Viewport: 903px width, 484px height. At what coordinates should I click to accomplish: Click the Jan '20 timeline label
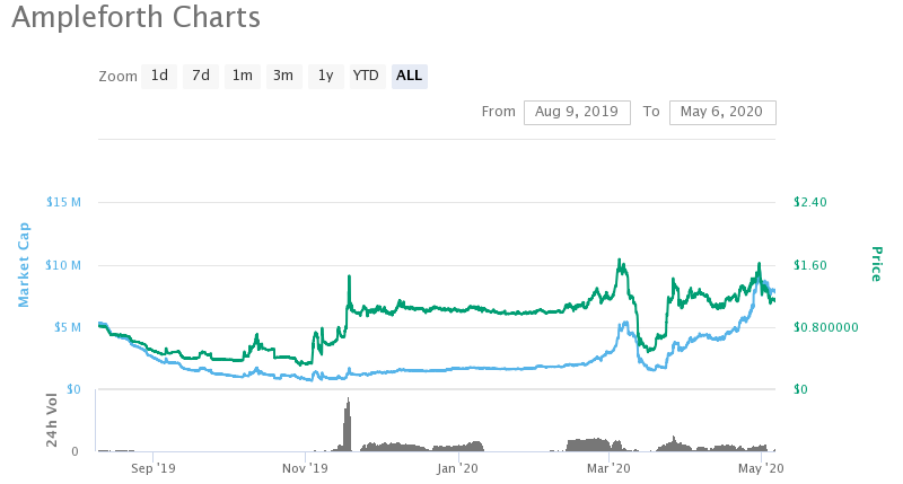pyautogui.click(x=458, y=468)
